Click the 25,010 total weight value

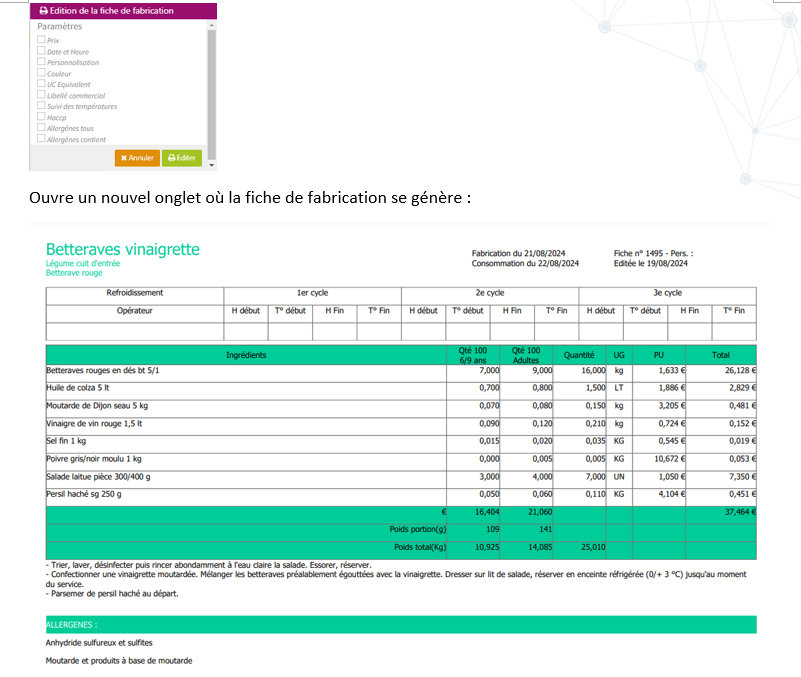point(593,547)
